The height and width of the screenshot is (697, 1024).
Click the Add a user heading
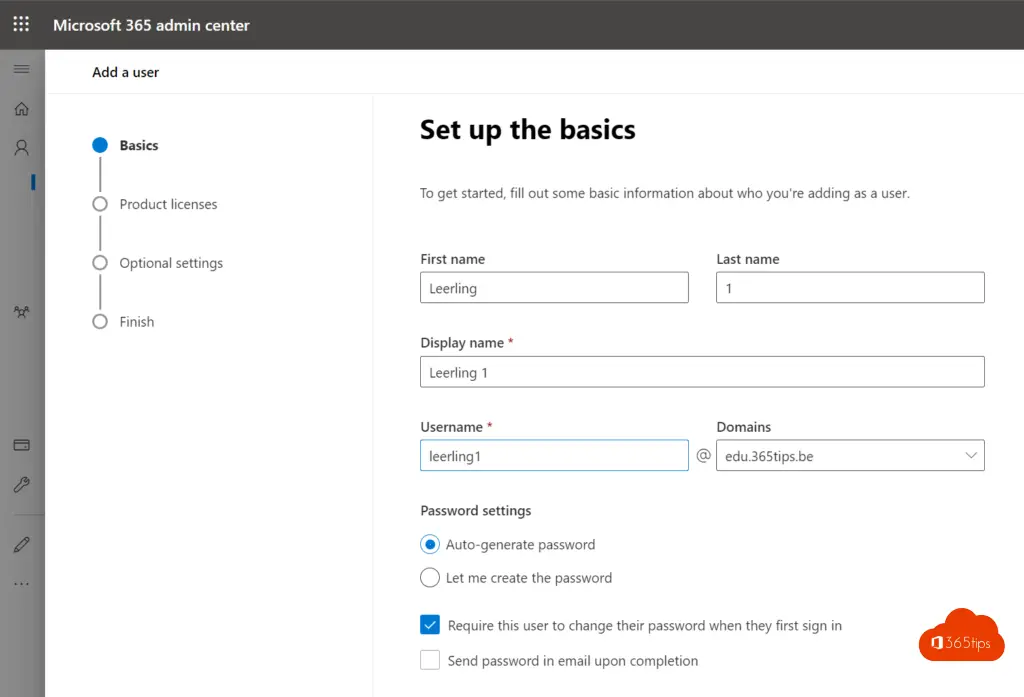click(x=125, y=73)
